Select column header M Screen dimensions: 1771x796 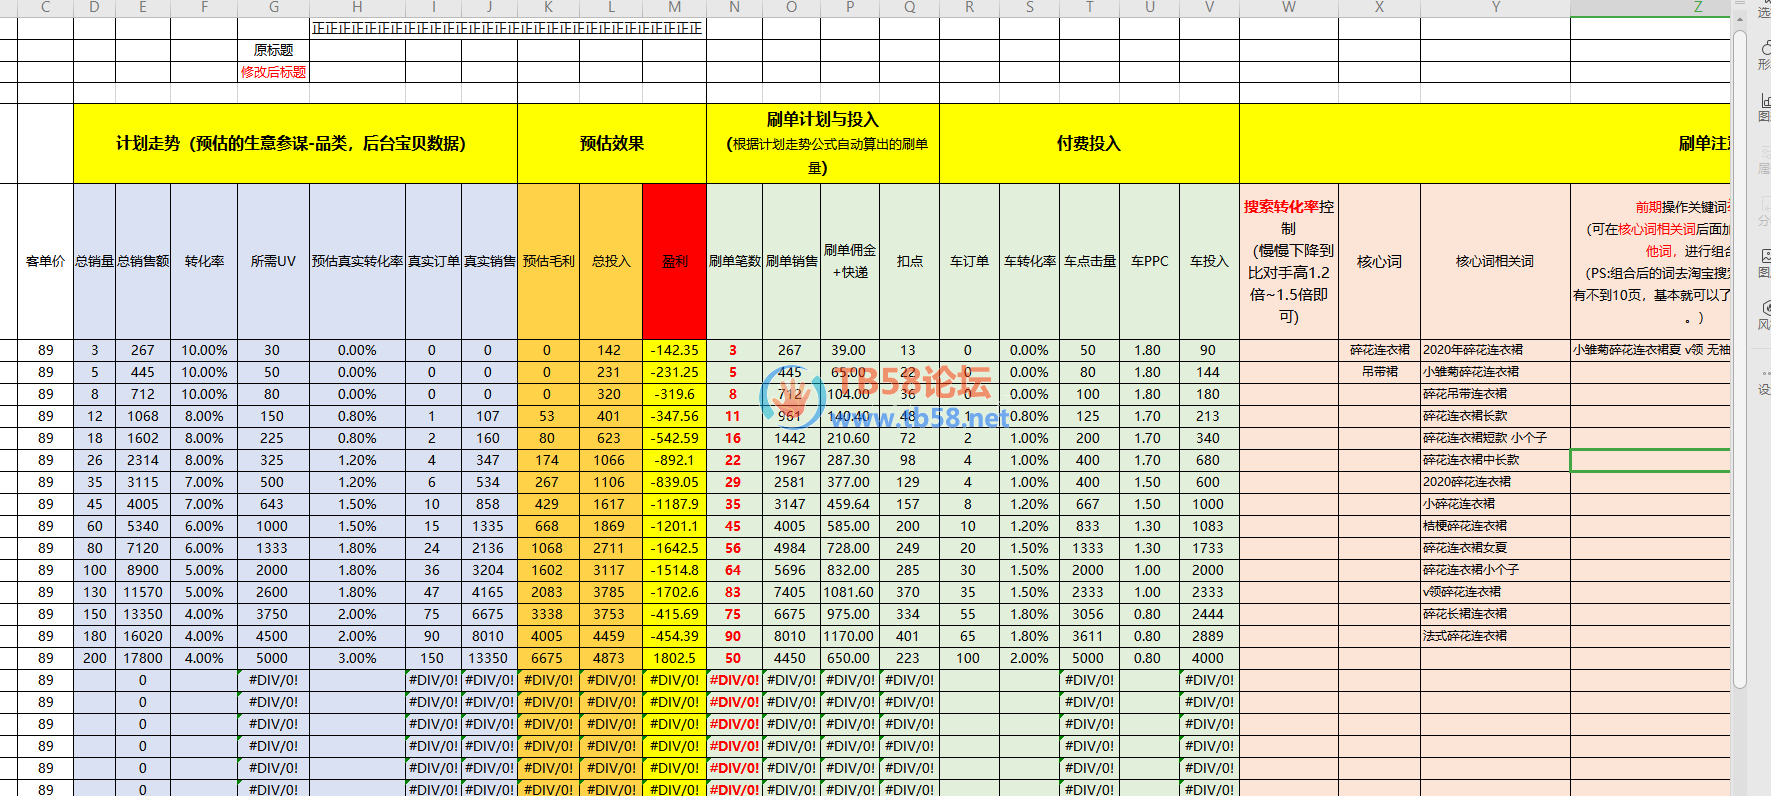[674, 7]
